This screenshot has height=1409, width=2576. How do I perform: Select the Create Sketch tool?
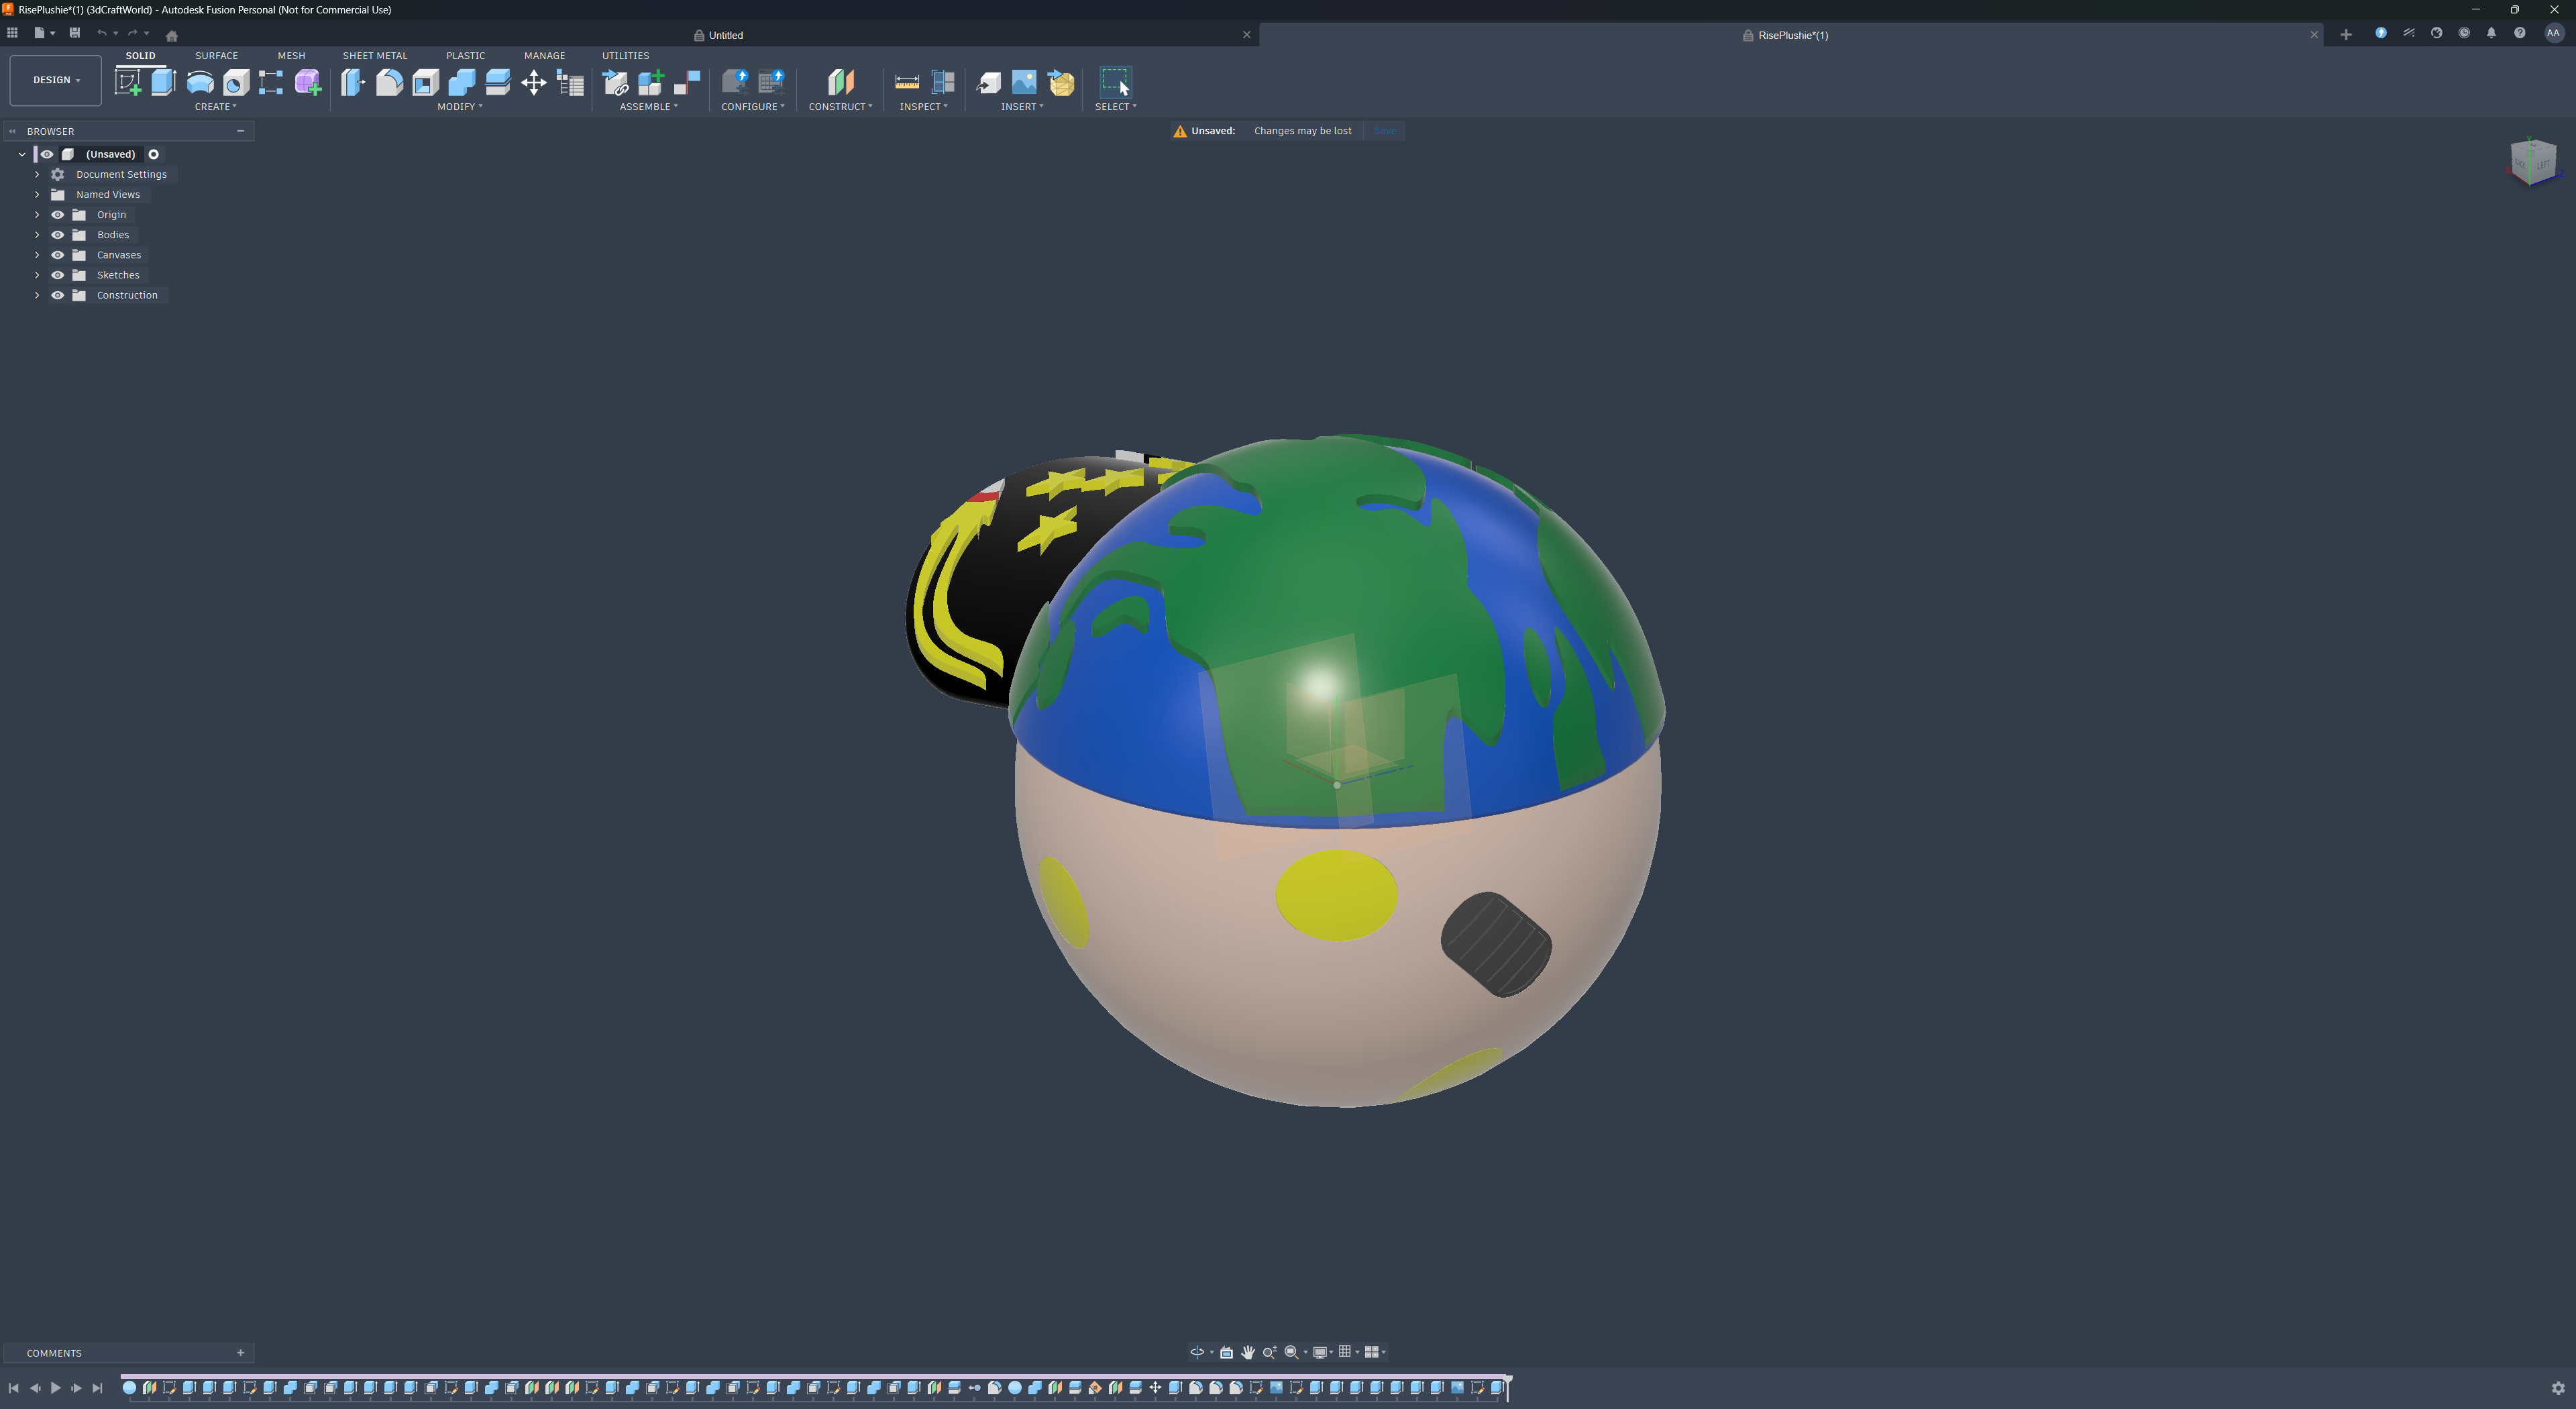click(127, 82)
